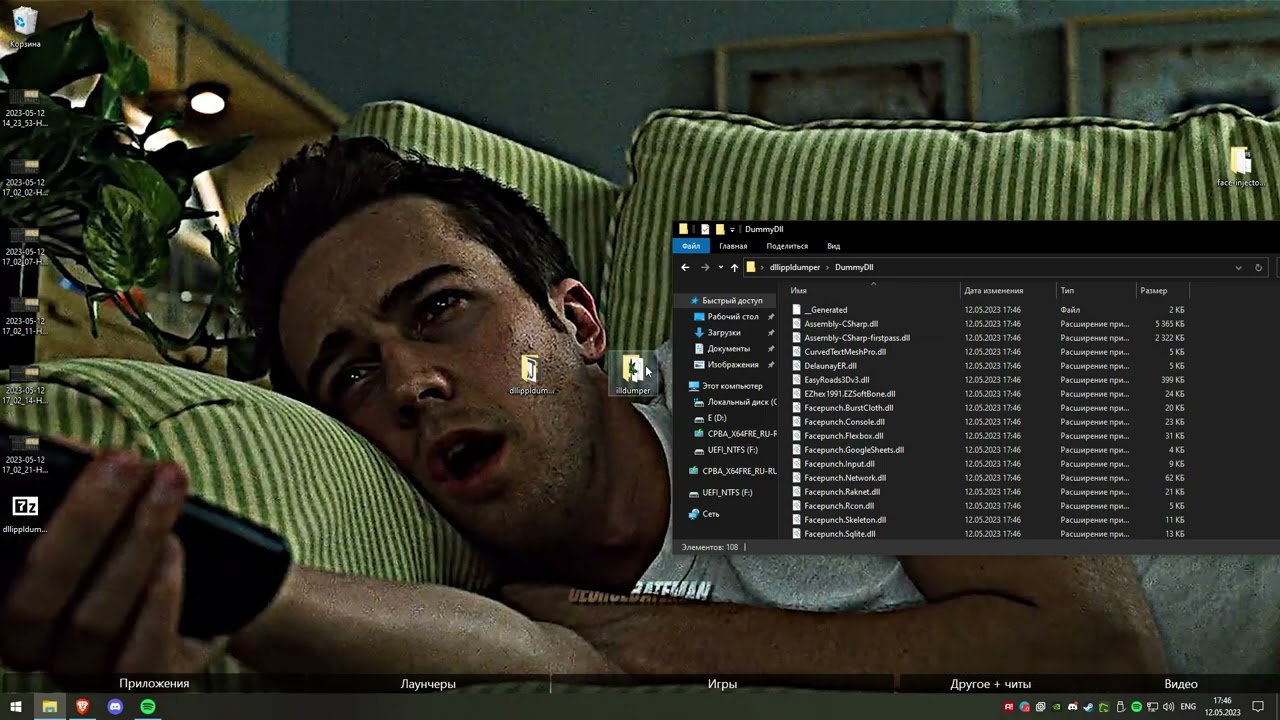
Task: Switch the ENG input language indicator
Action: [1188, 707]
